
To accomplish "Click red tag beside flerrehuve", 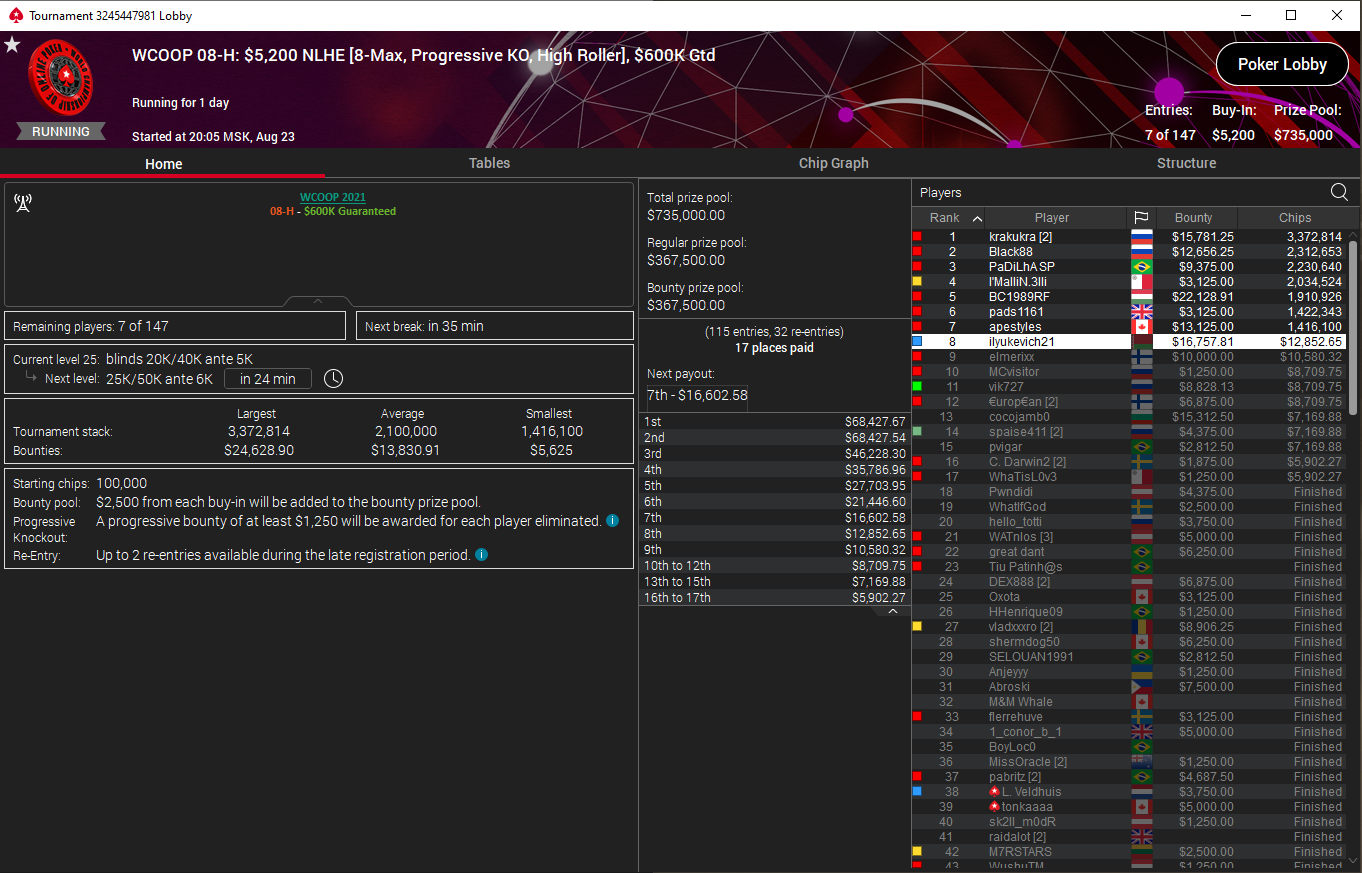I will click(917, 717).
